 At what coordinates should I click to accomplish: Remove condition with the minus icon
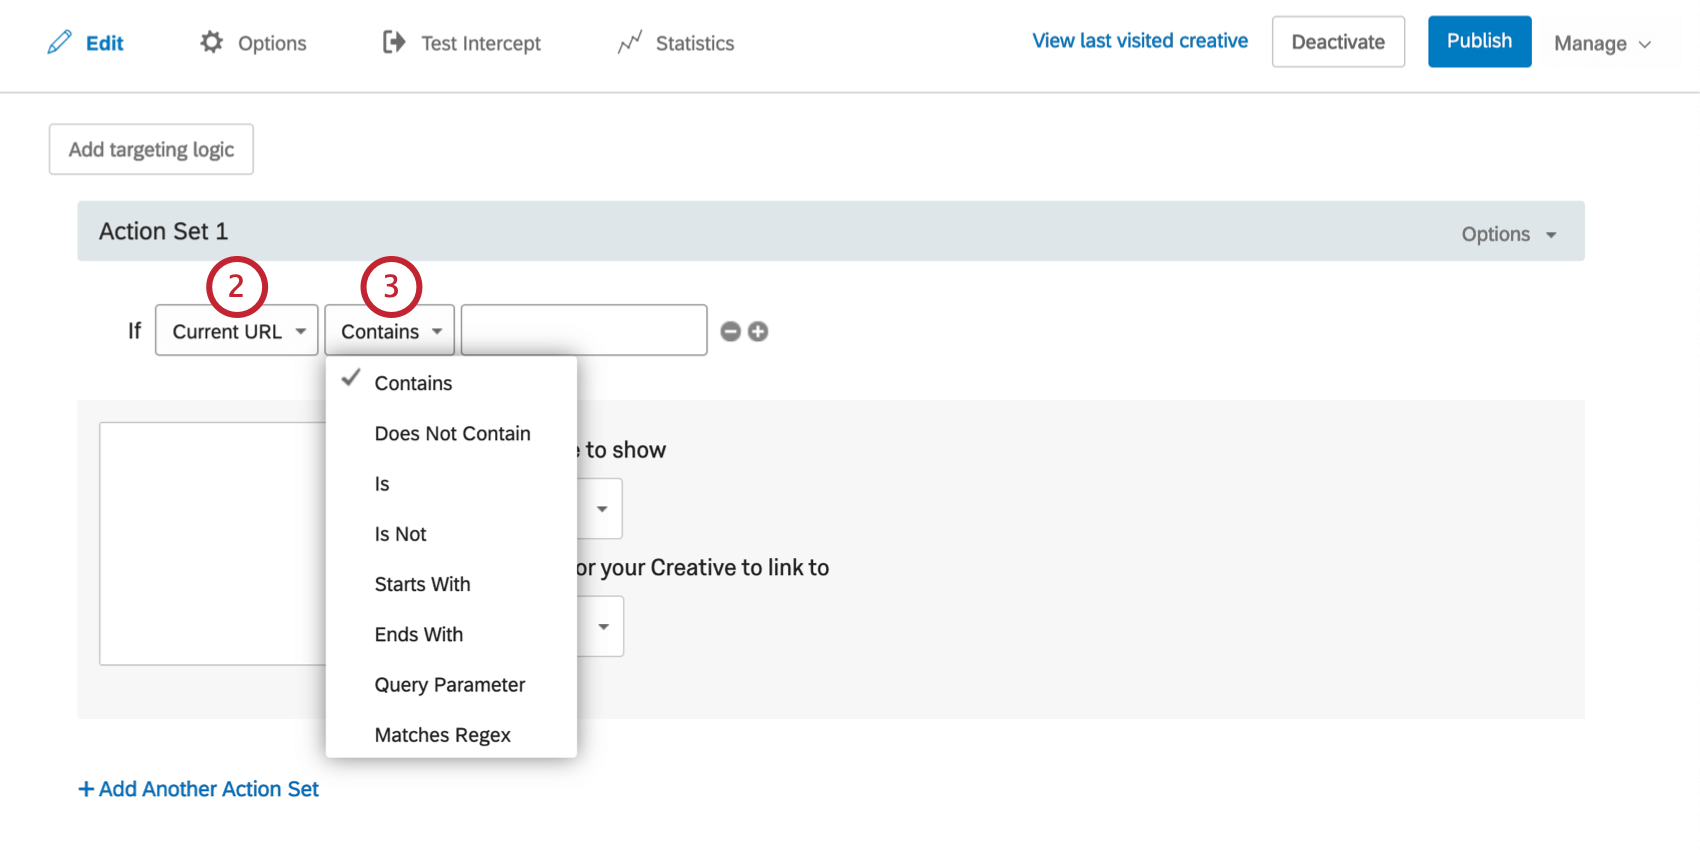(731, 331)
